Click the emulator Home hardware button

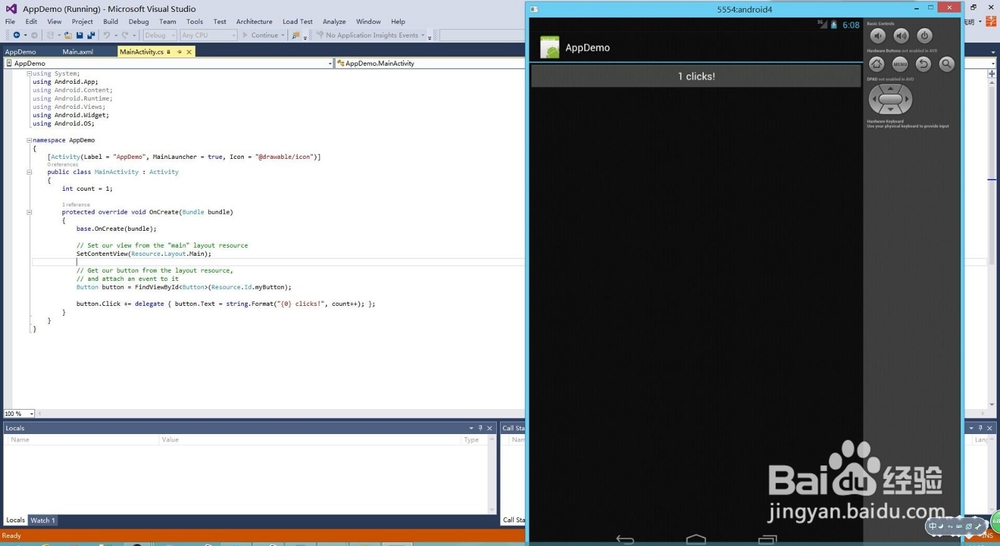coord(877,64)
